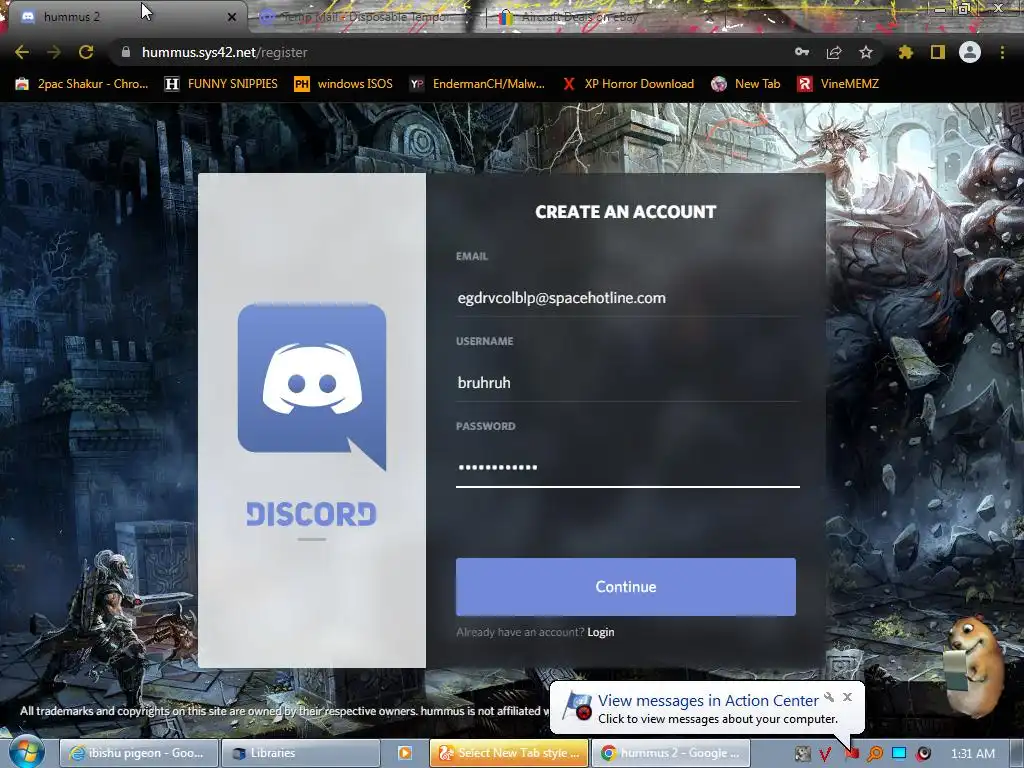Open the 1:31 AM system clock
Viewport: 1024px width, 768px height.
coord(972,754)
